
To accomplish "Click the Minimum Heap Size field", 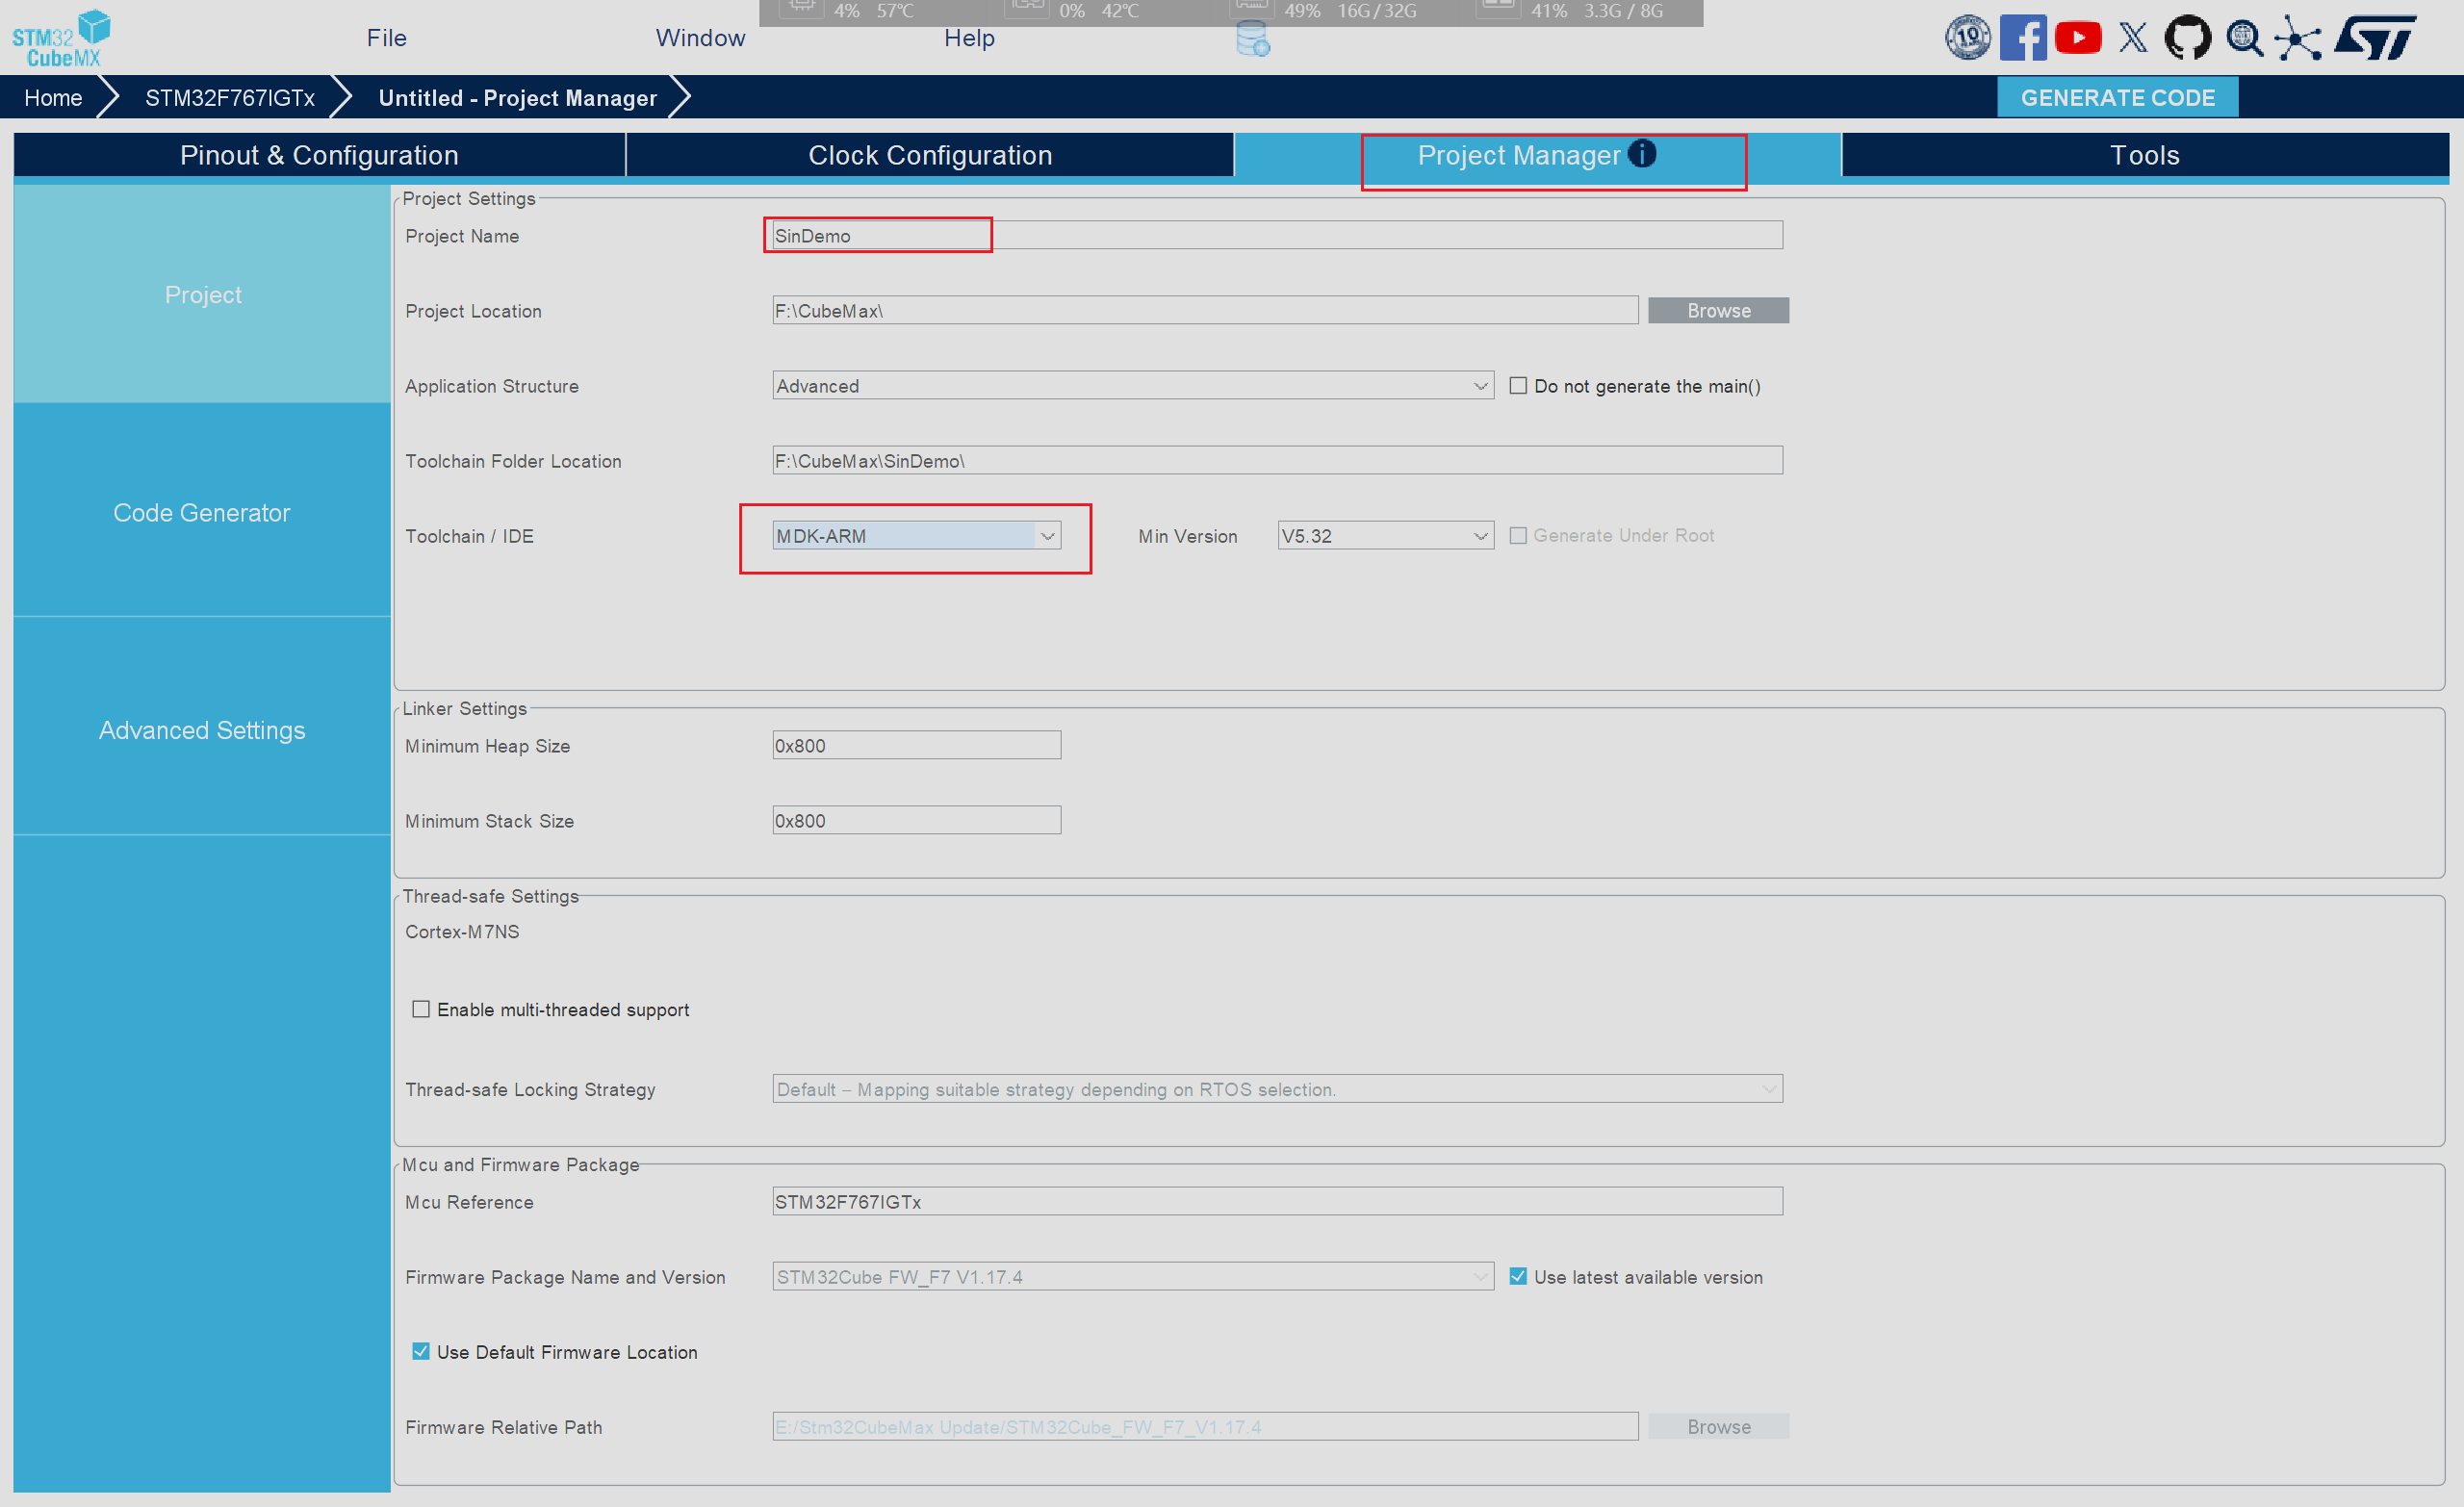I will [915, 745].
